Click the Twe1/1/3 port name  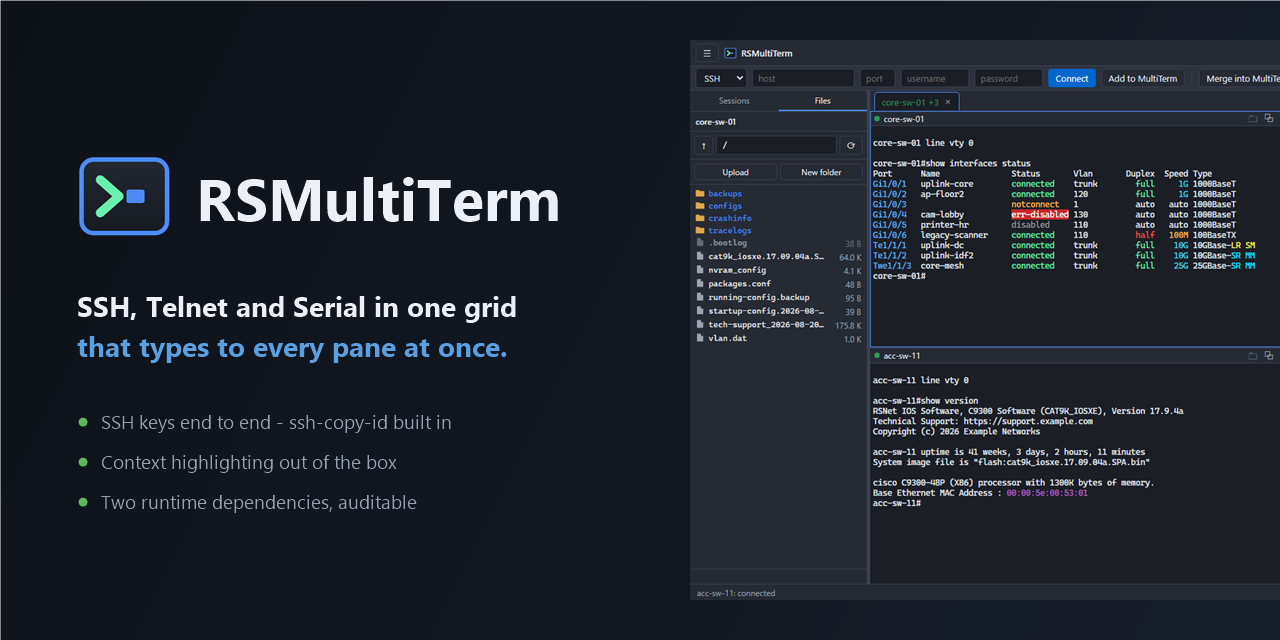[x=892, y=265]
